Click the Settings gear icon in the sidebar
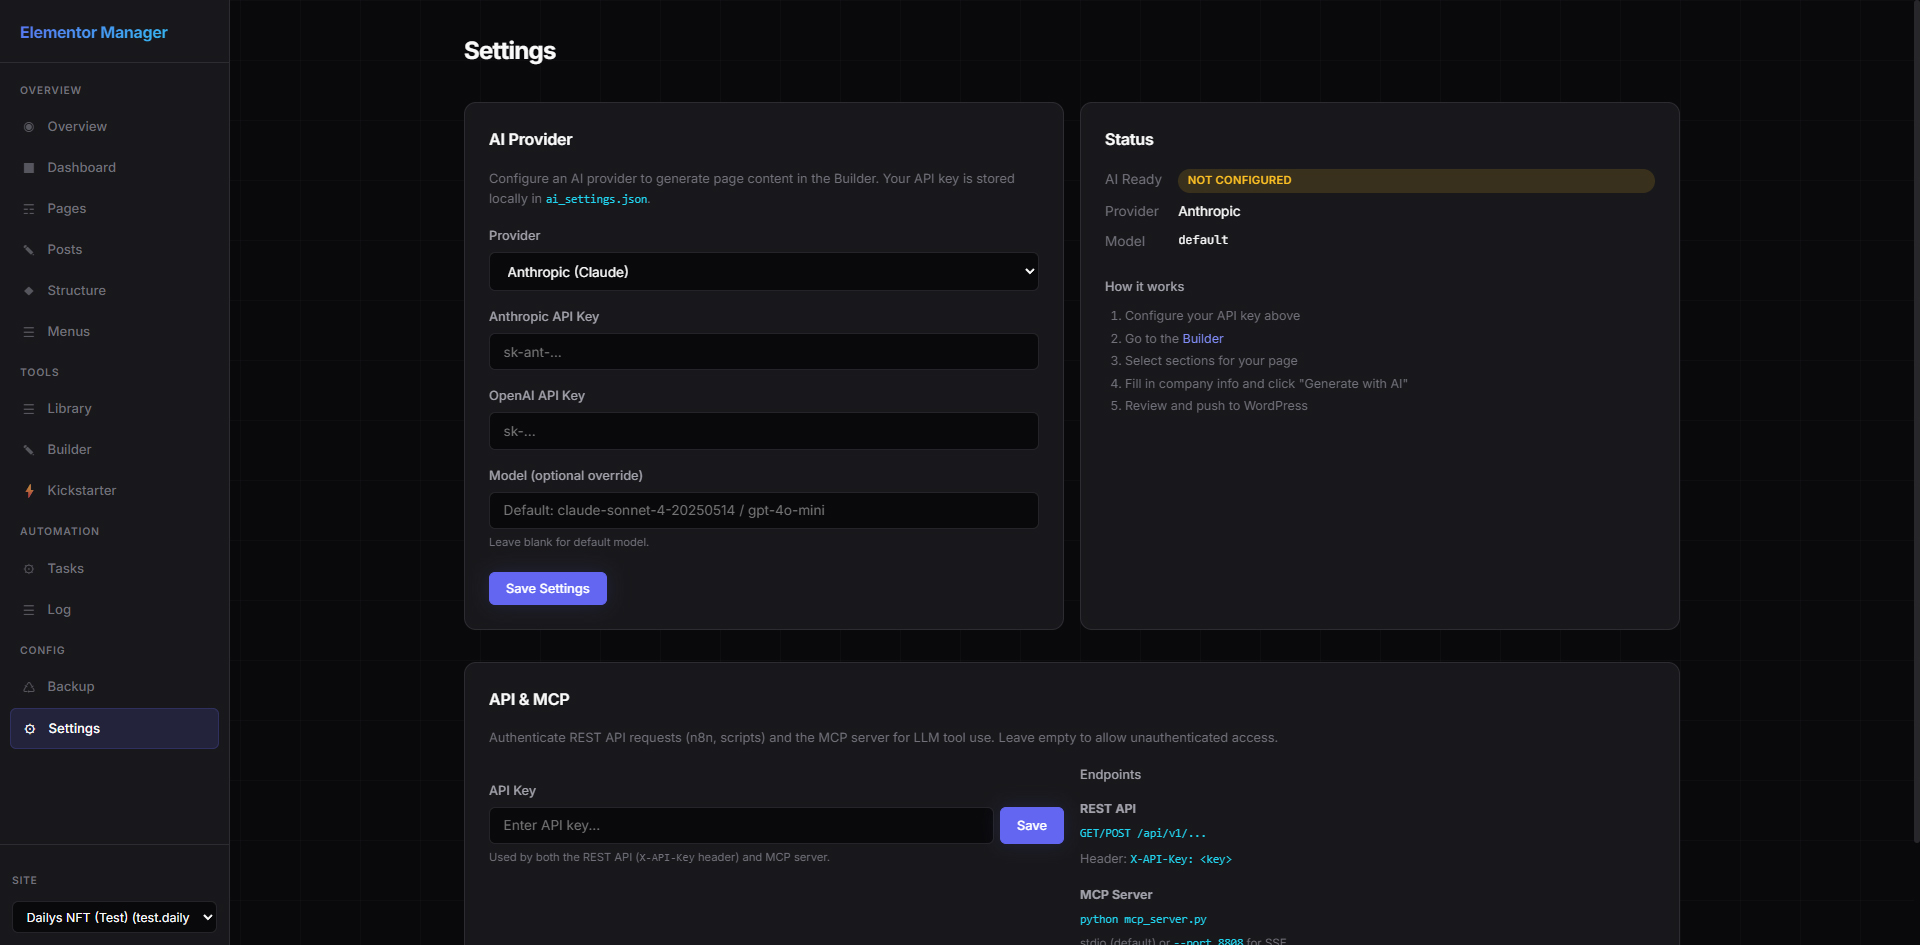Viewport: 1920px width, 945px height. tap(30, 729)
